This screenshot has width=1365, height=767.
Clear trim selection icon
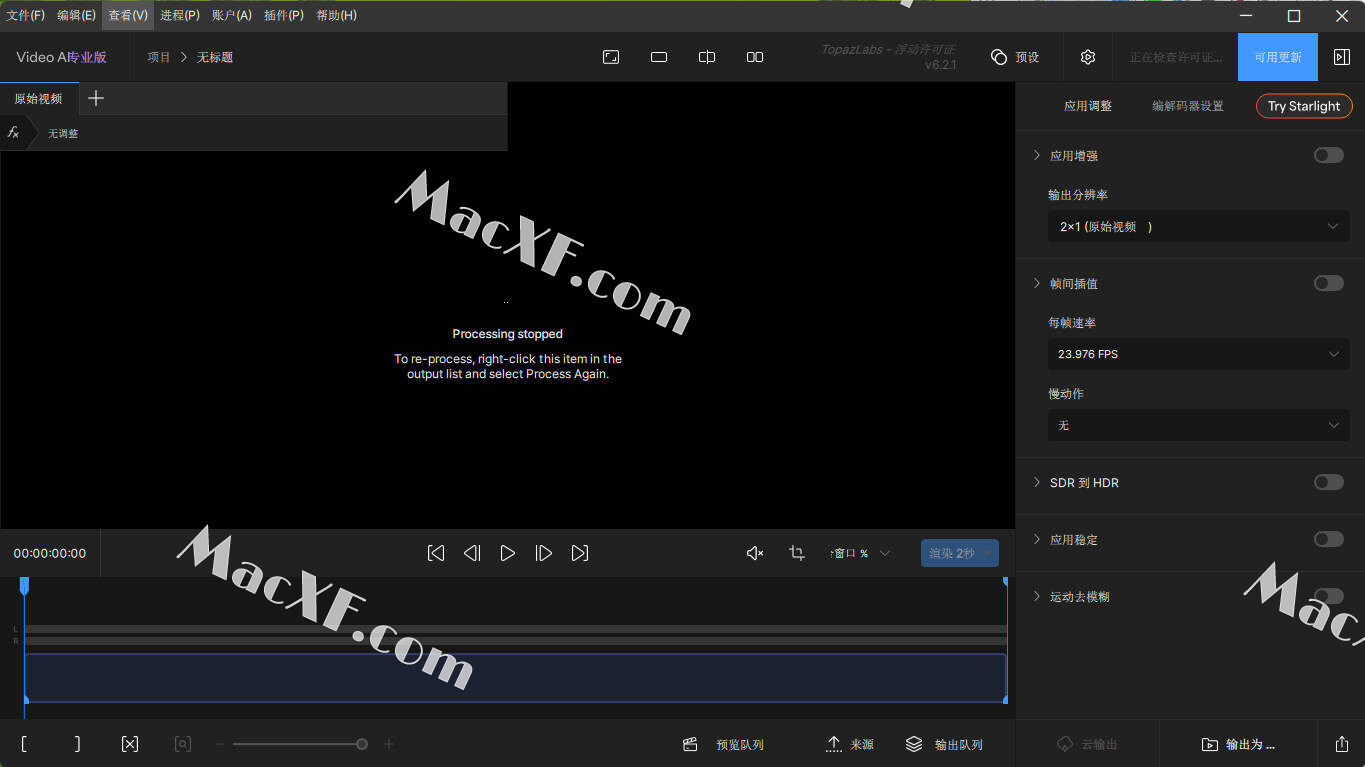click(x=130, y=744)
